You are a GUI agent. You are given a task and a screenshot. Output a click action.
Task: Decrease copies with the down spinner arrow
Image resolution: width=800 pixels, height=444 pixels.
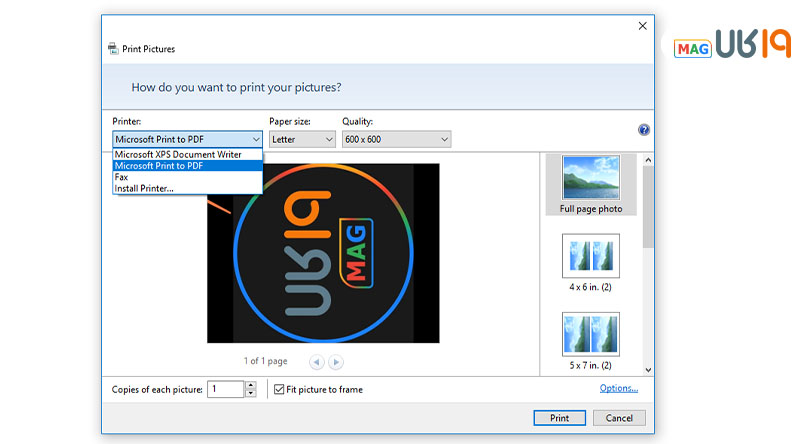point(250,394)
